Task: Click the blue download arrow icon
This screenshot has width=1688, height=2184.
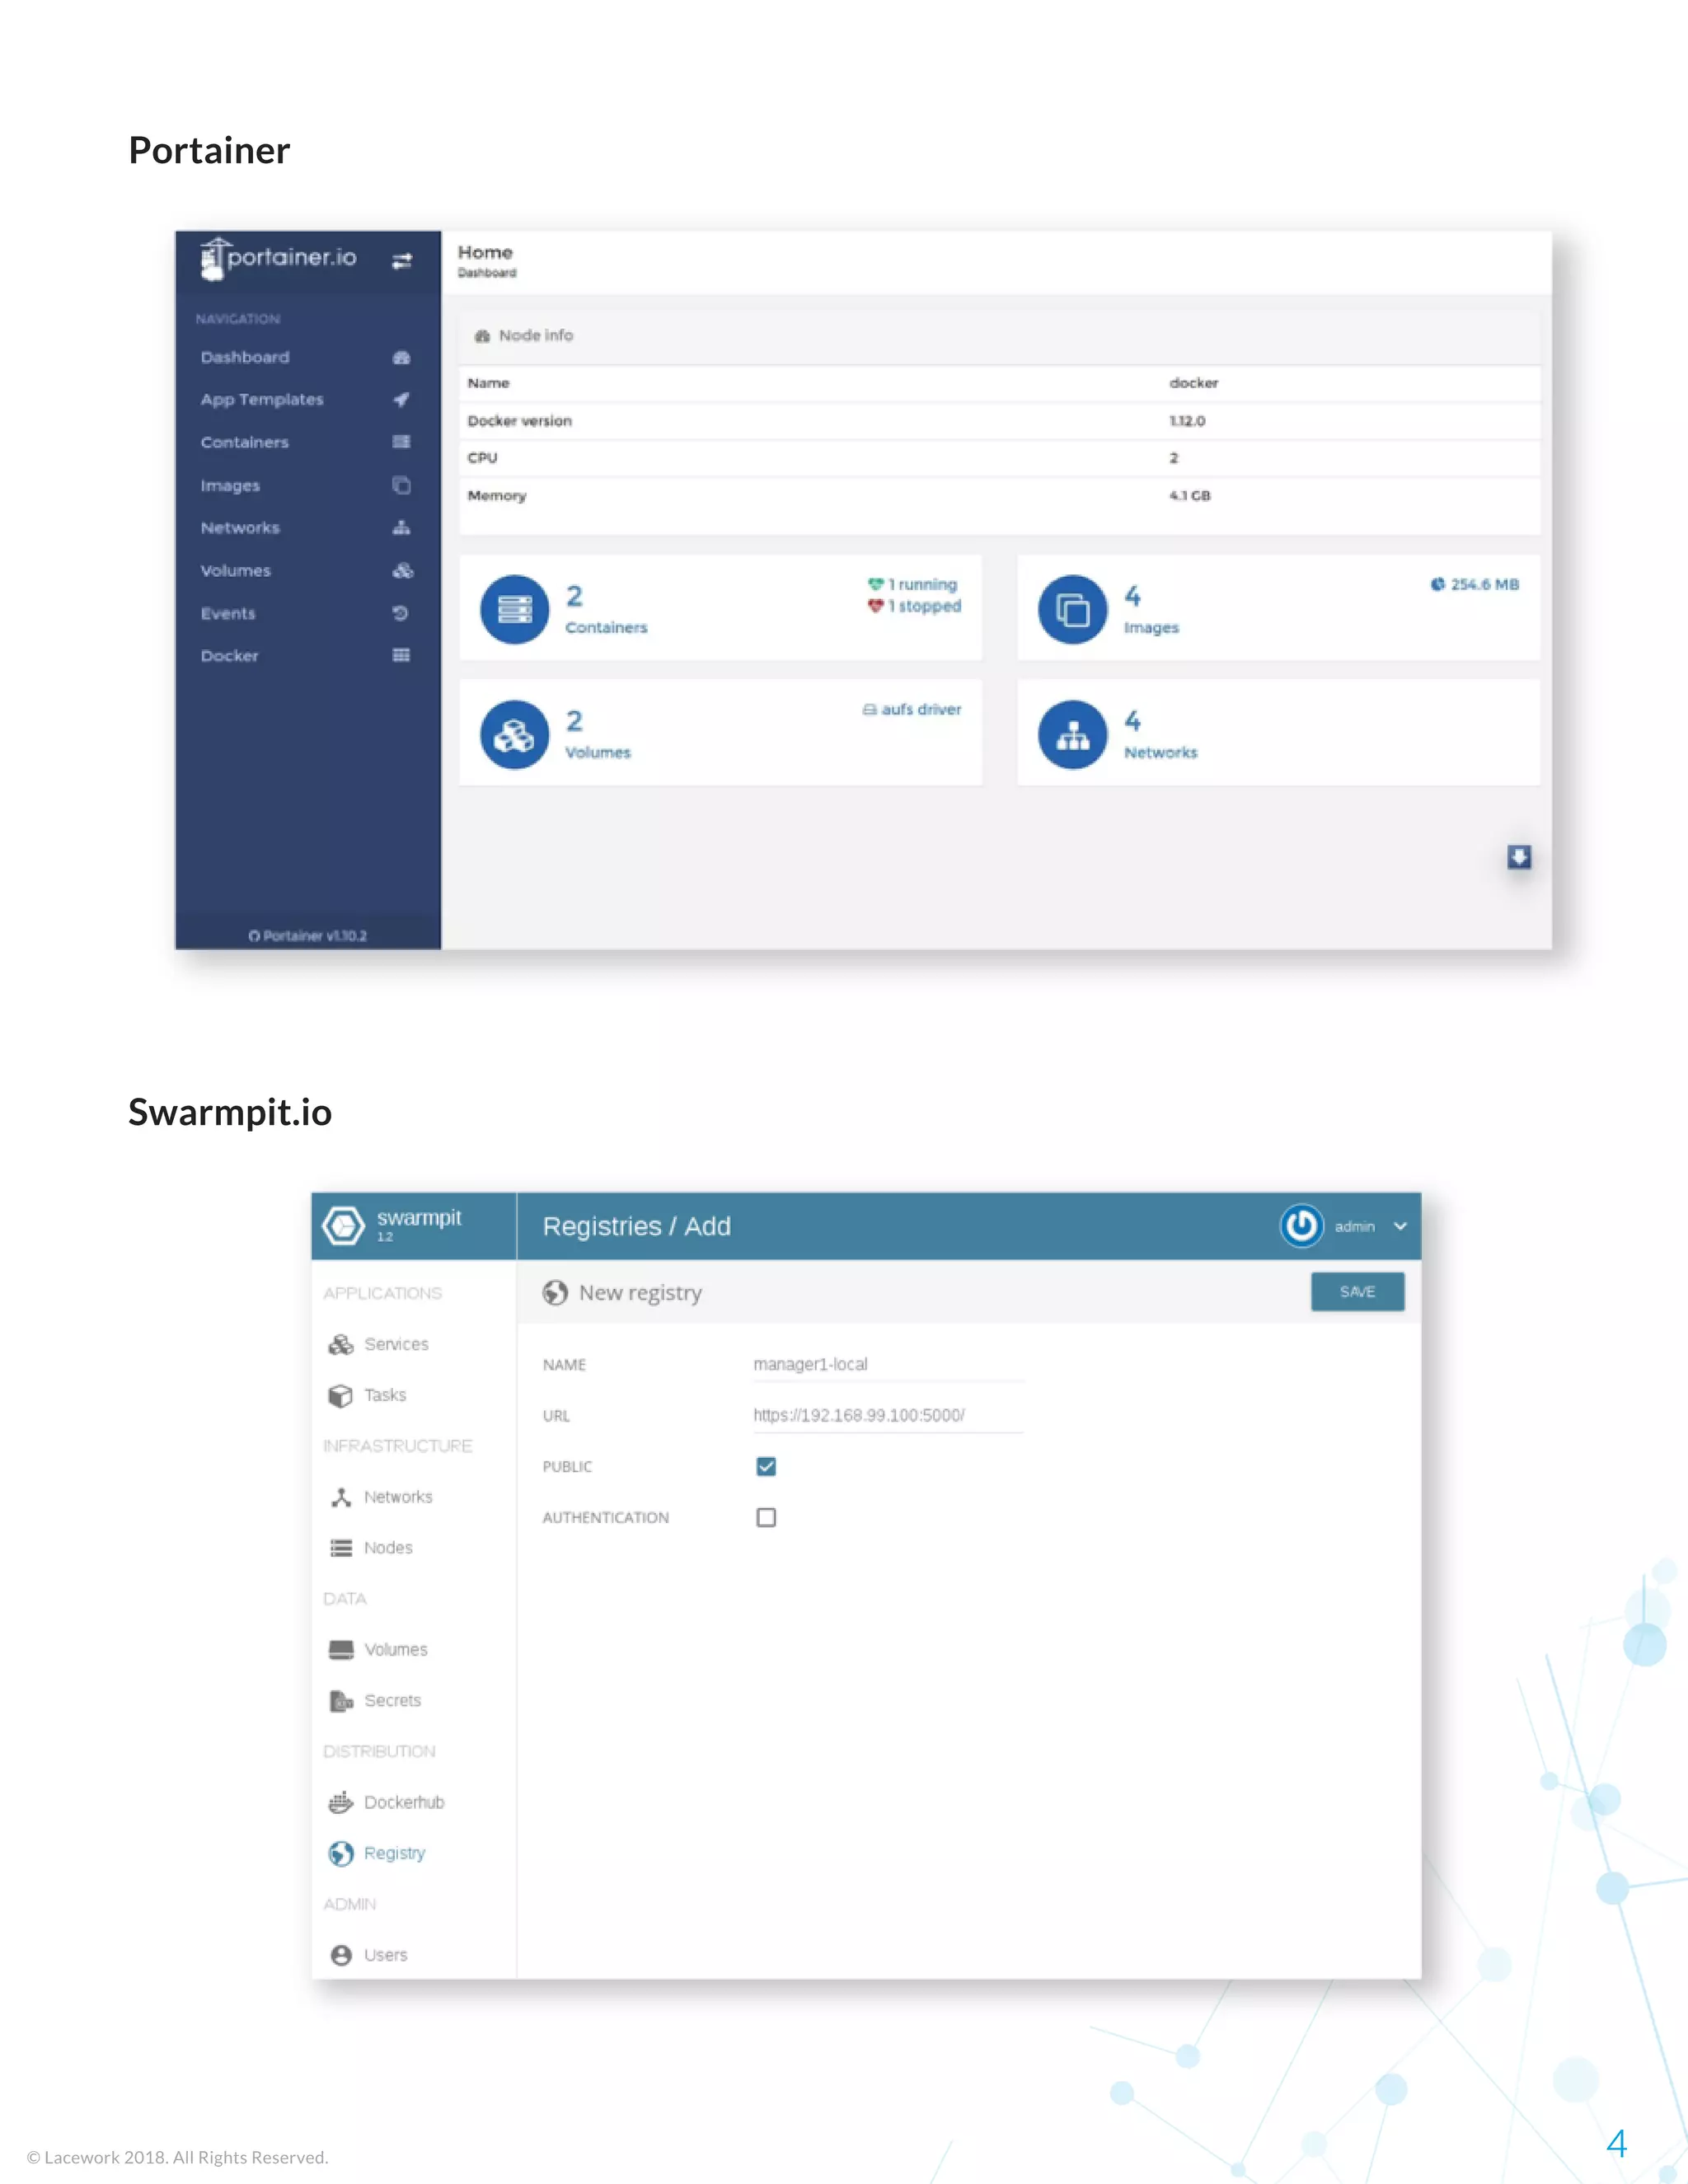Action: [x=1519, y=857]
